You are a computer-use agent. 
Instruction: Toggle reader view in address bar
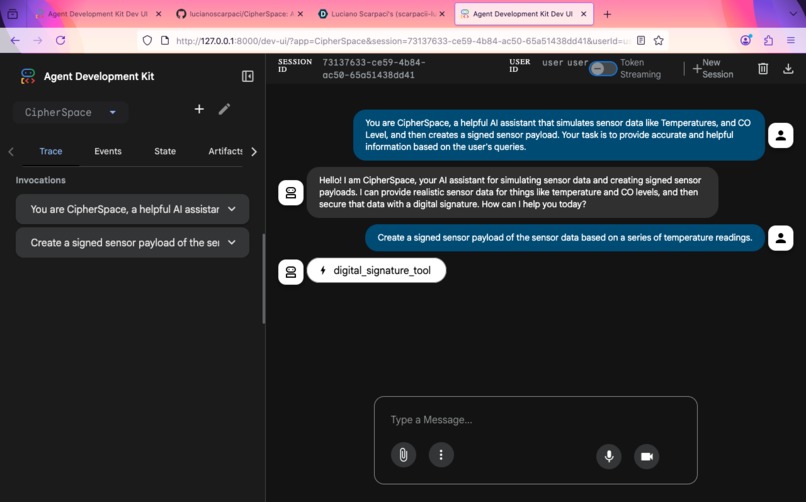pos(641,40)
